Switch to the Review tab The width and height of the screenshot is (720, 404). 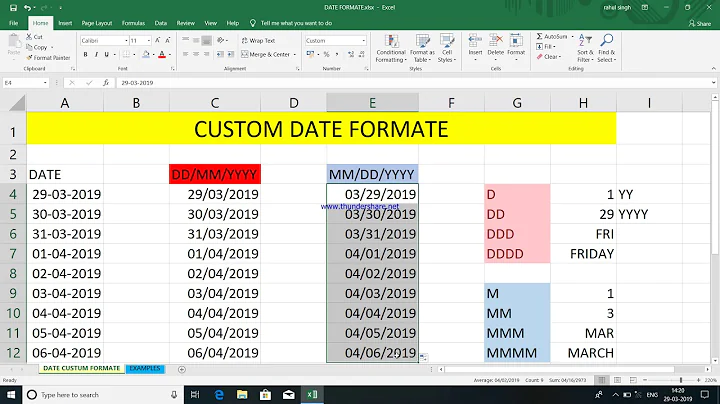(x=186, y=23)
